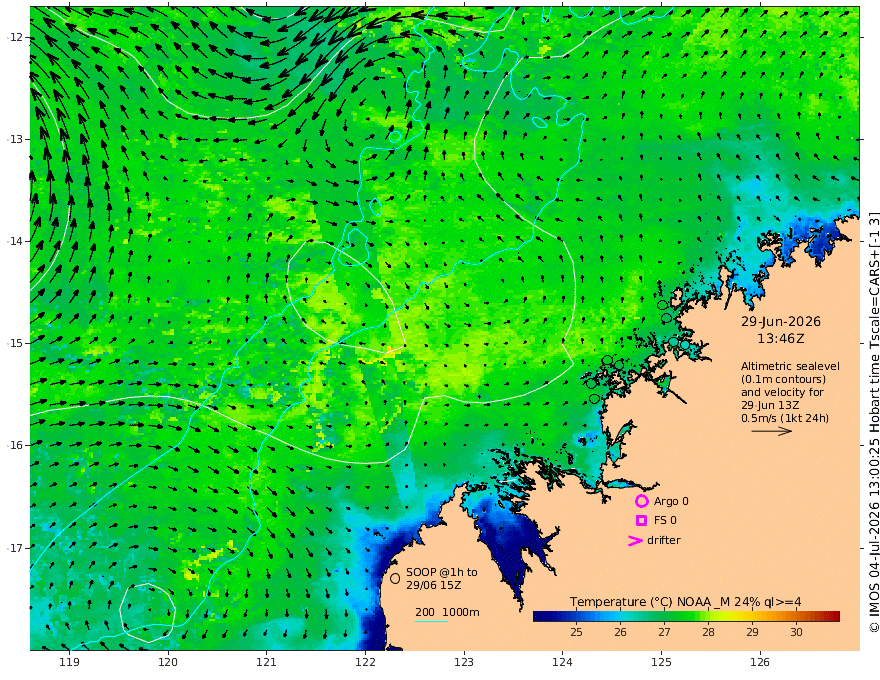880x680 pixels.
Task: Click the latitude axis label -12
Action: 15,37
